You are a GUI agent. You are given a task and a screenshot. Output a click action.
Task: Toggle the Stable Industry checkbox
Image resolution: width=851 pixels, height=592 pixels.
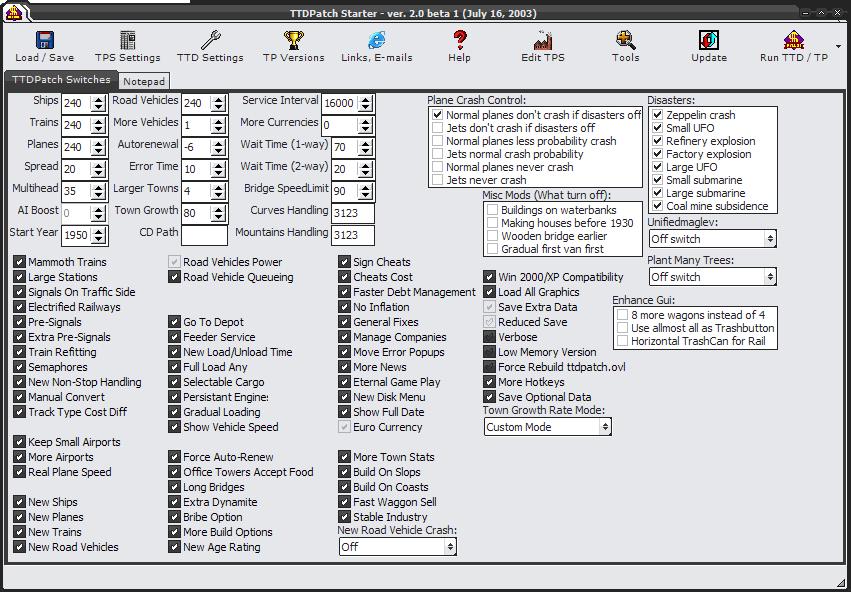point(344,517)
